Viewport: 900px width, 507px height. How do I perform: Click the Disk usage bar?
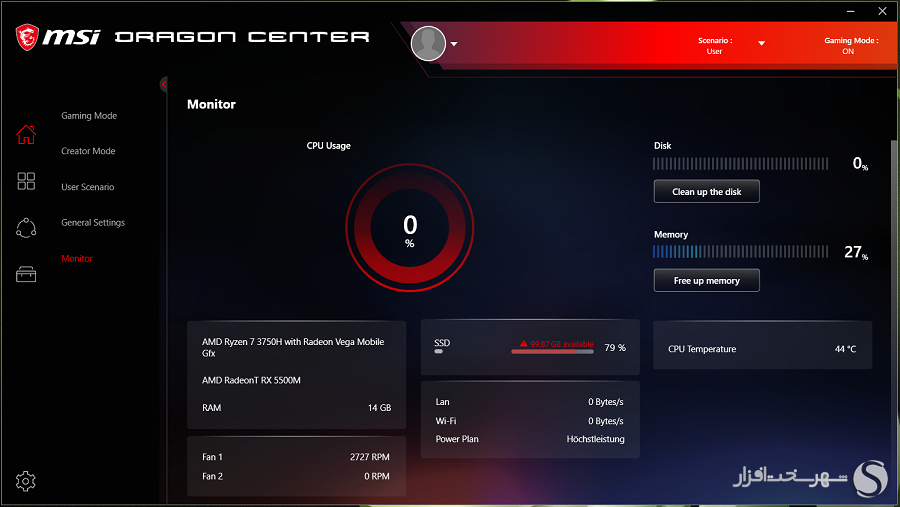(x=740, y=164)
